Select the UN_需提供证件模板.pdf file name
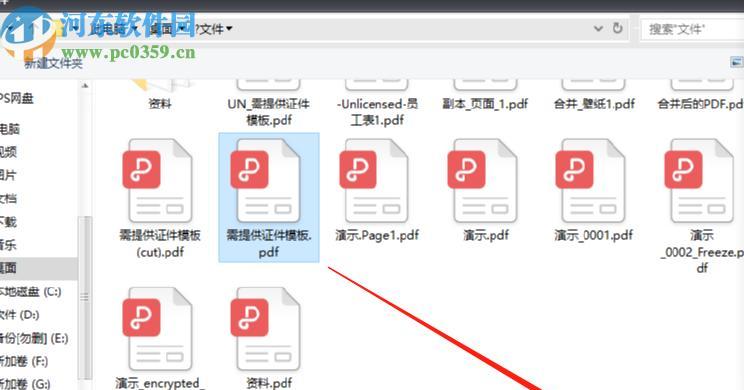The image size is (744, 390). click(269, 111)
